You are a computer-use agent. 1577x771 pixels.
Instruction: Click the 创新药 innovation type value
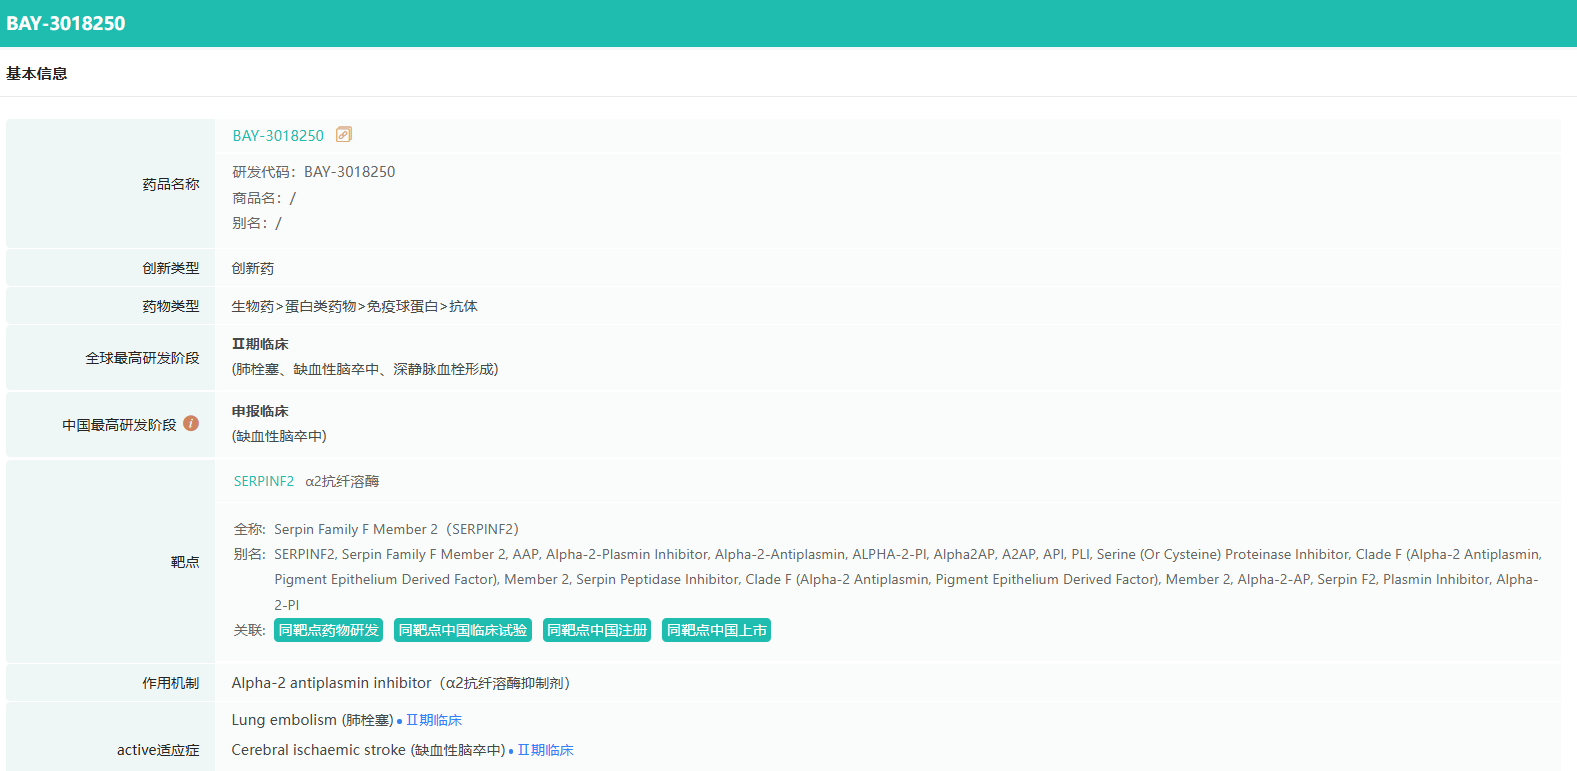pos(253,268)
